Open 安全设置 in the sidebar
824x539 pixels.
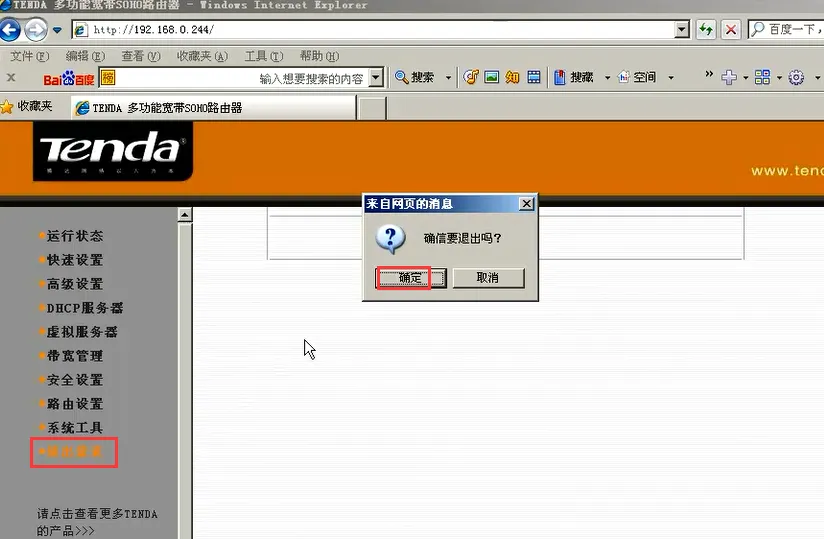pyautogui.click(x=75, y=380)
